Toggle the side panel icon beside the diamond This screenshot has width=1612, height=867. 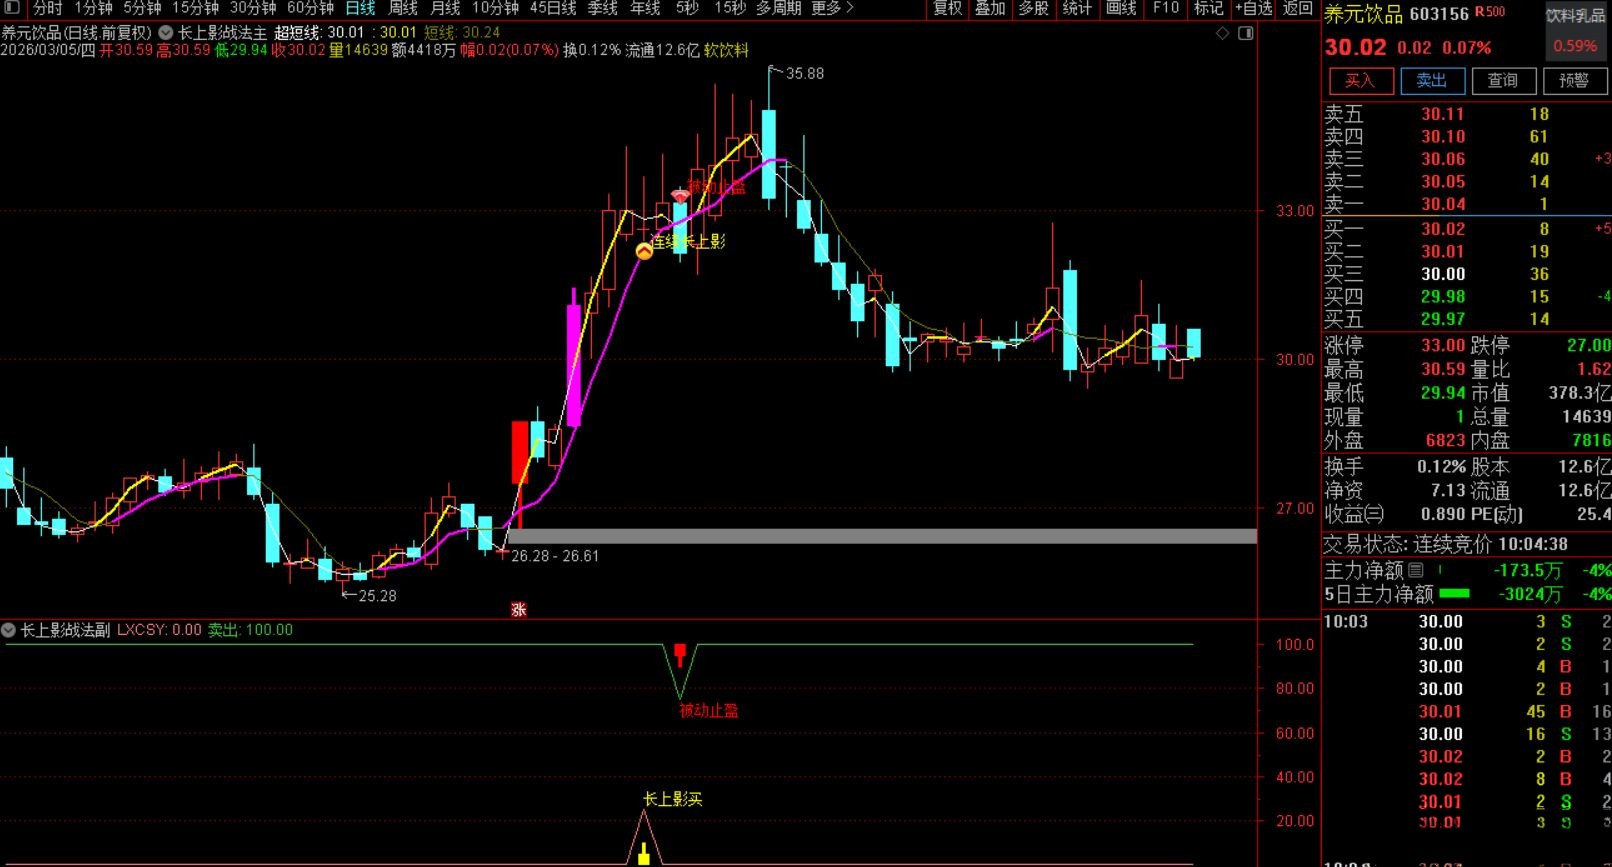point(1245,33)
